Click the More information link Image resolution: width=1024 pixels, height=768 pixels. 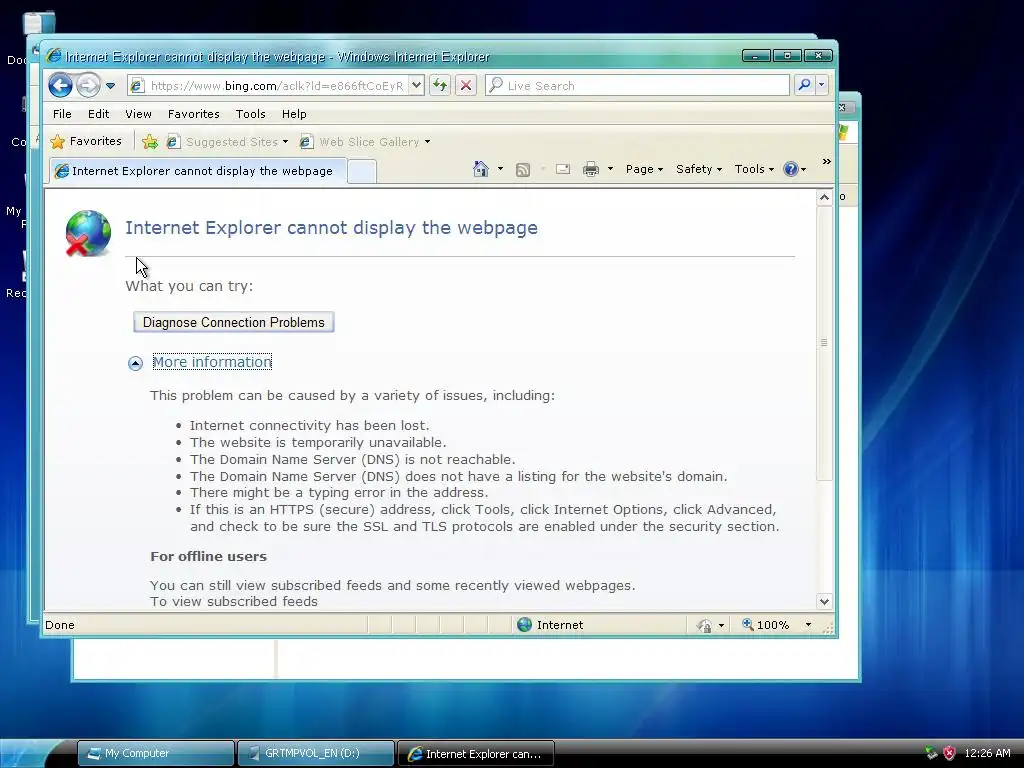[212, 362]
